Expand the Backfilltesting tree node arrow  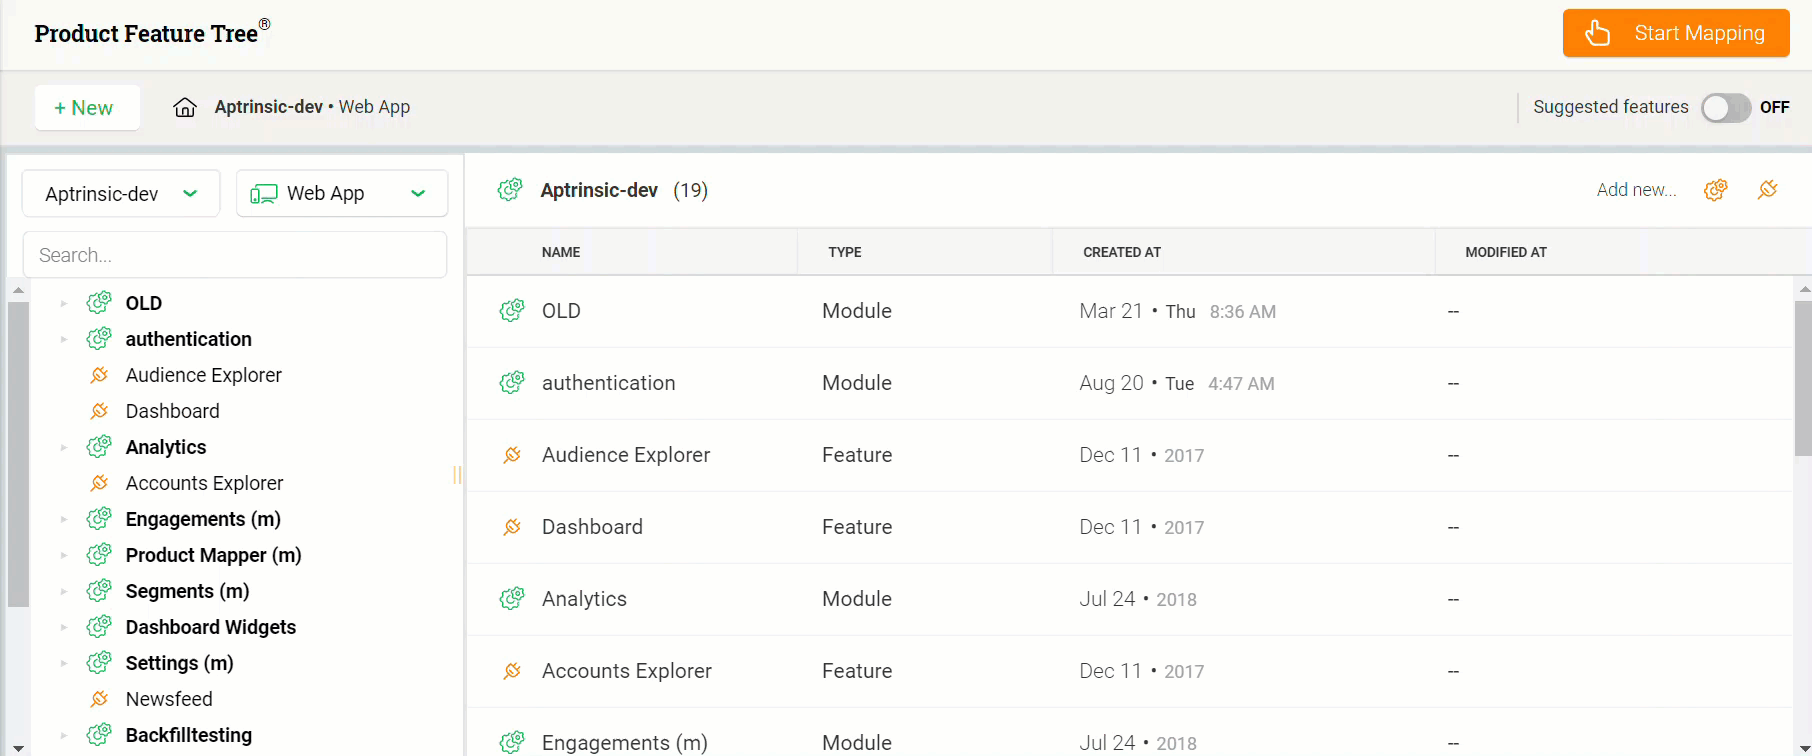click(63, 735)
